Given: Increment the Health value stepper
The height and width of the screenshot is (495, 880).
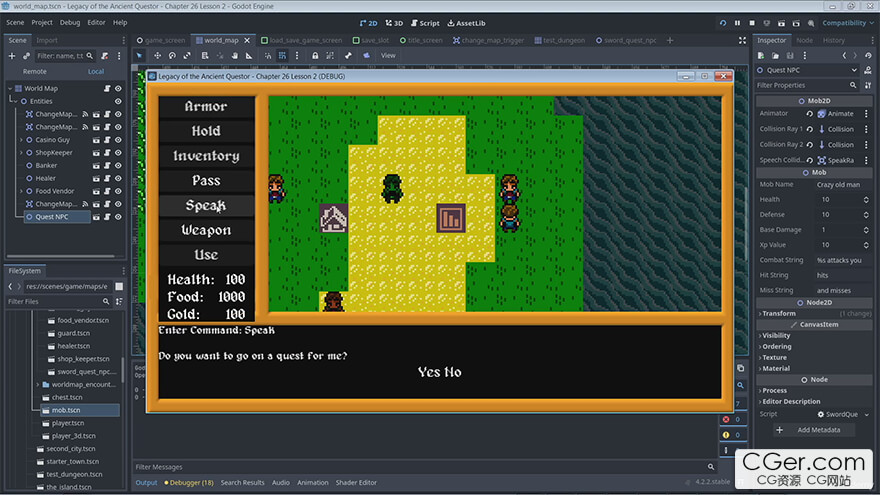Looking at the screenshot, I should [866, 198].
